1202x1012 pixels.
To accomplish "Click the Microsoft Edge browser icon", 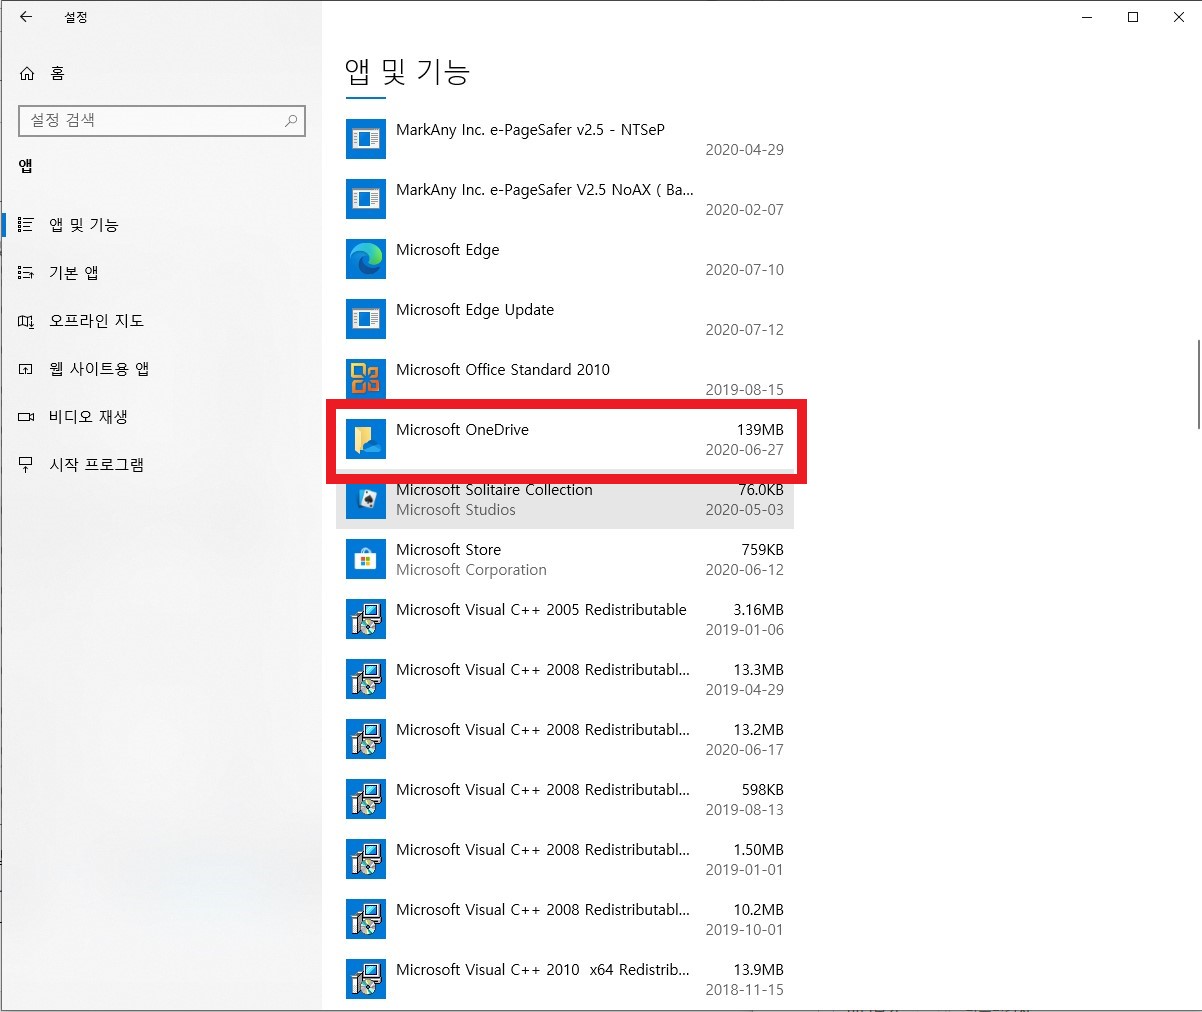I will point(366,259).
